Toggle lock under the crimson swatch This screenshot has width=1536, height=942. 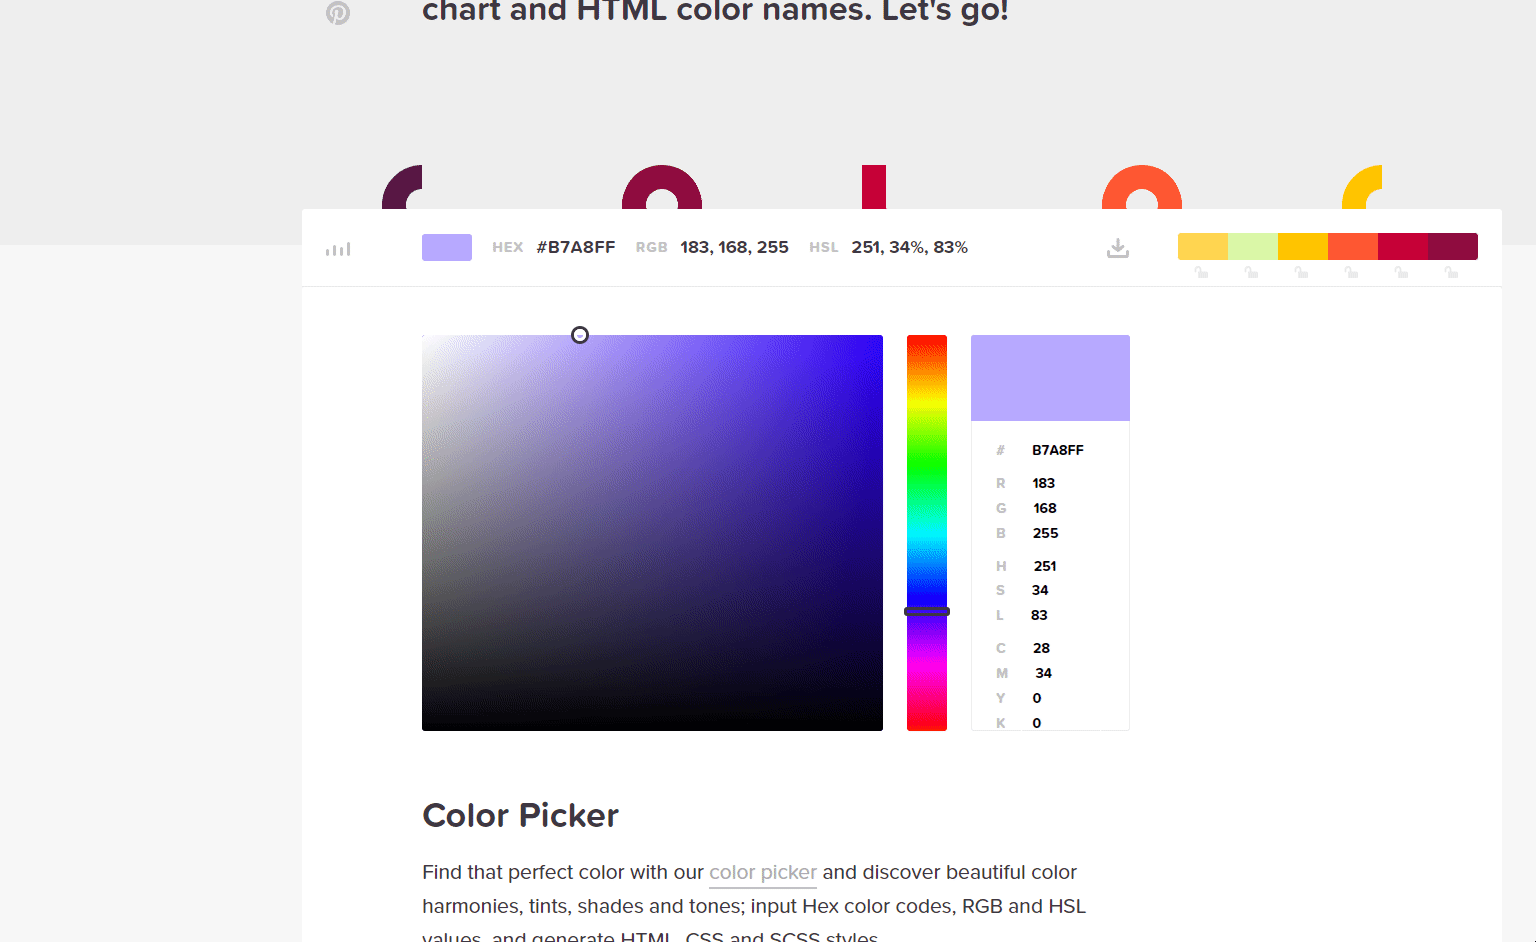coord(1401,272)
